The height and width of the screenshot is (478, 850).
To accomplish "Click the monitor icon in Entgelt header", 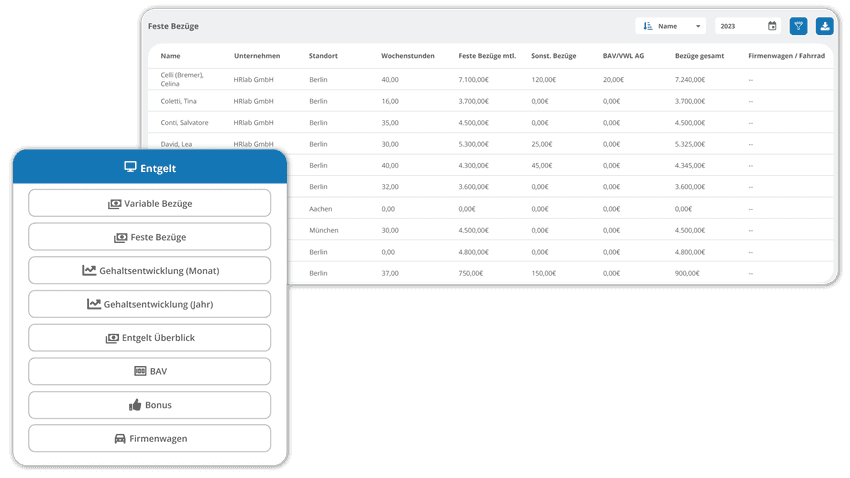I will tap(130, 167).
